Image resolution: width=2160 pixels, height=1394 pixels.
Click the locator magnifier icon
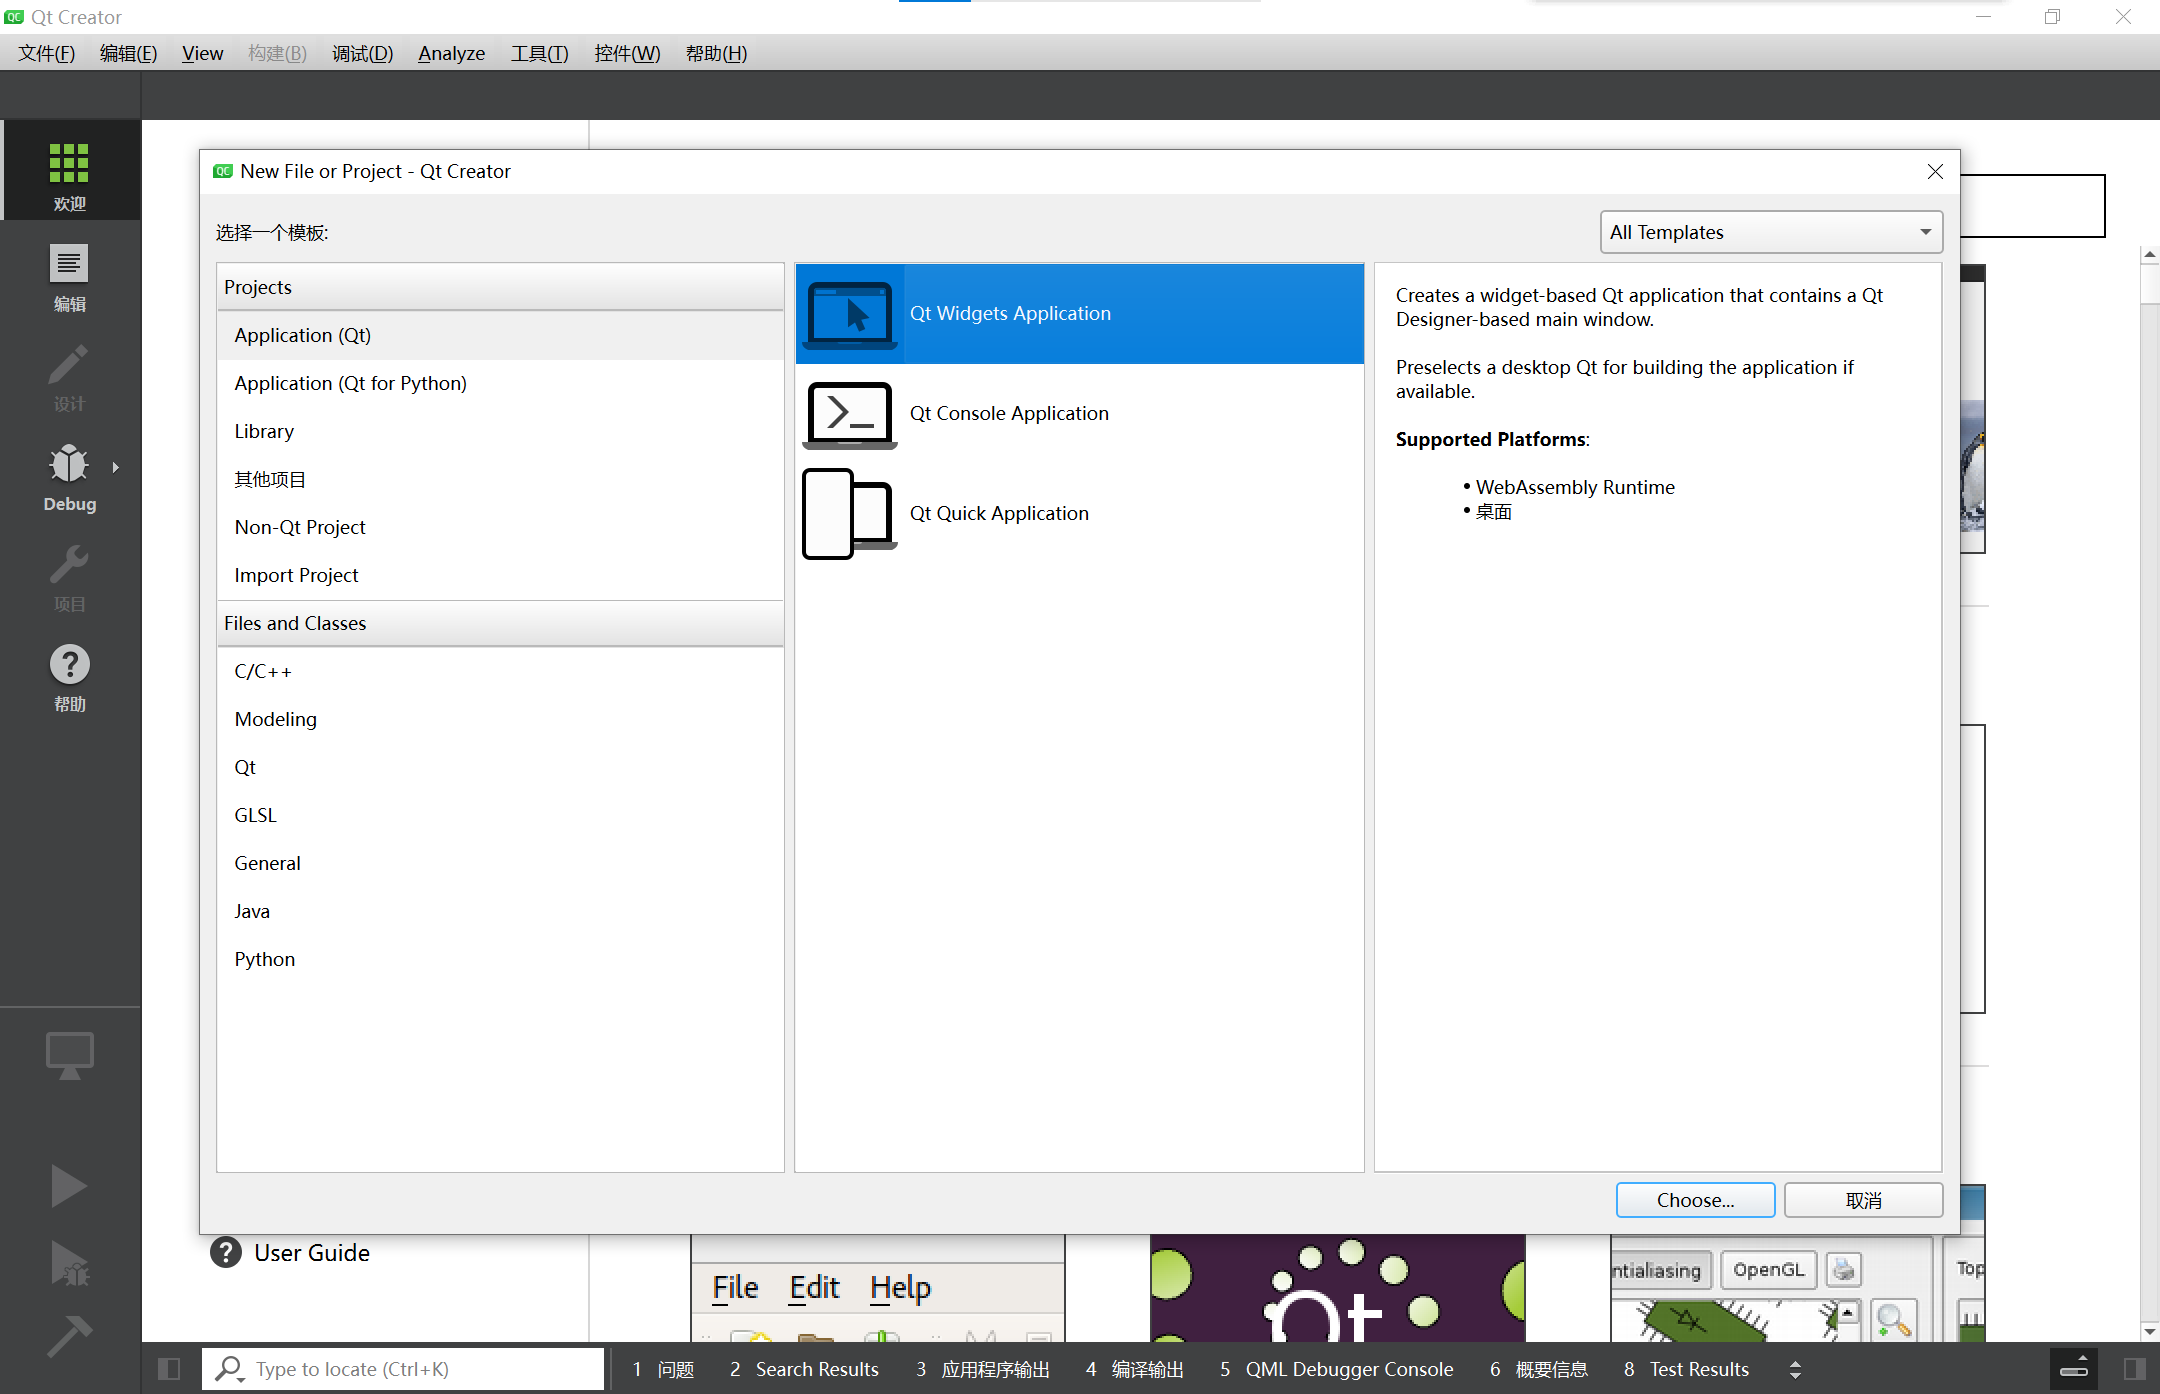coord(230,1369)
